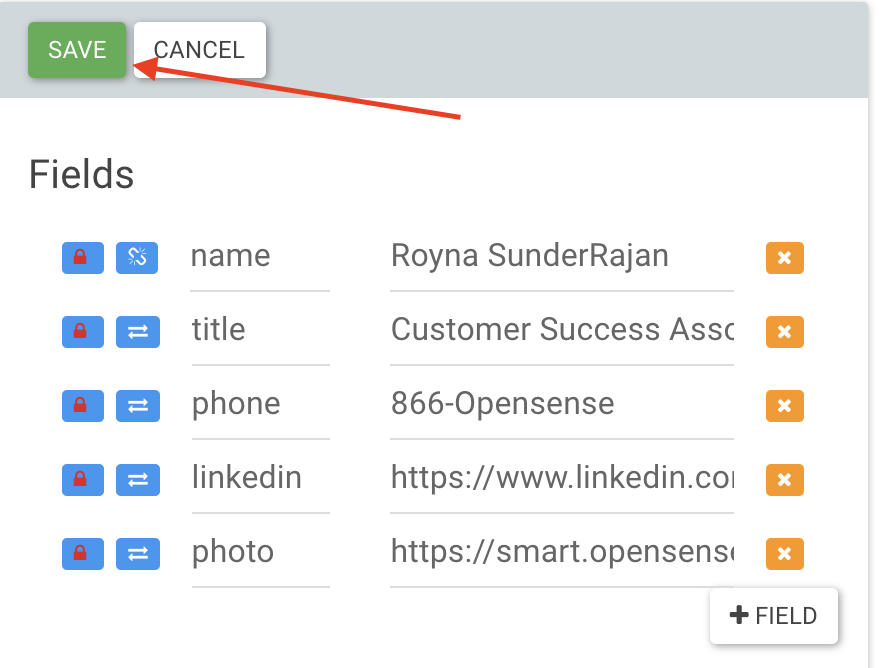Viewport: 888px width, 668px height.
Task: Click the lock icon for name field
Action: [x=83, y=258]
